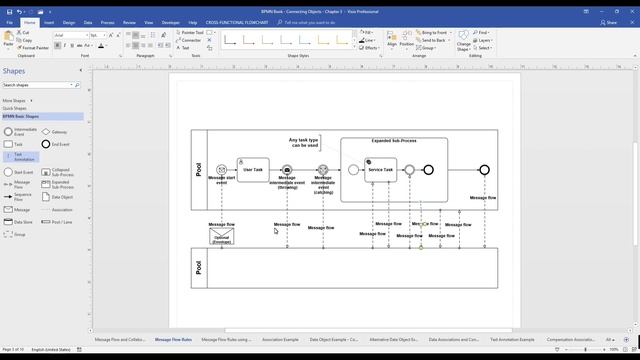Open the Line dropdown
This screenshot has height=360, width=640.
367,40
